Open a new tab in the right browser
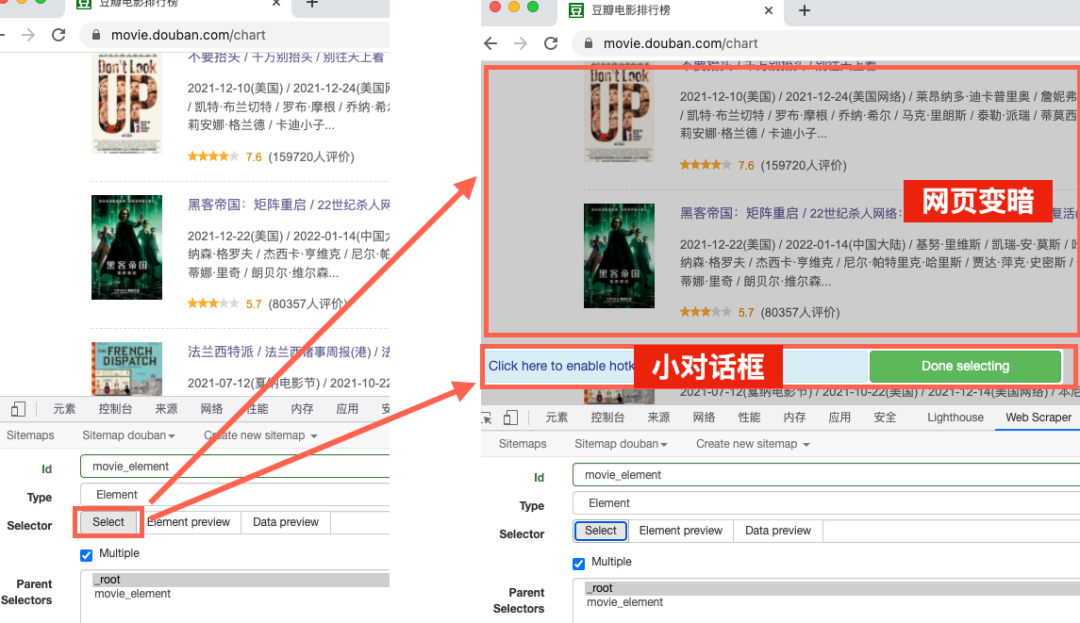This screenshot has width=1080, height=623. click(804, 10)
